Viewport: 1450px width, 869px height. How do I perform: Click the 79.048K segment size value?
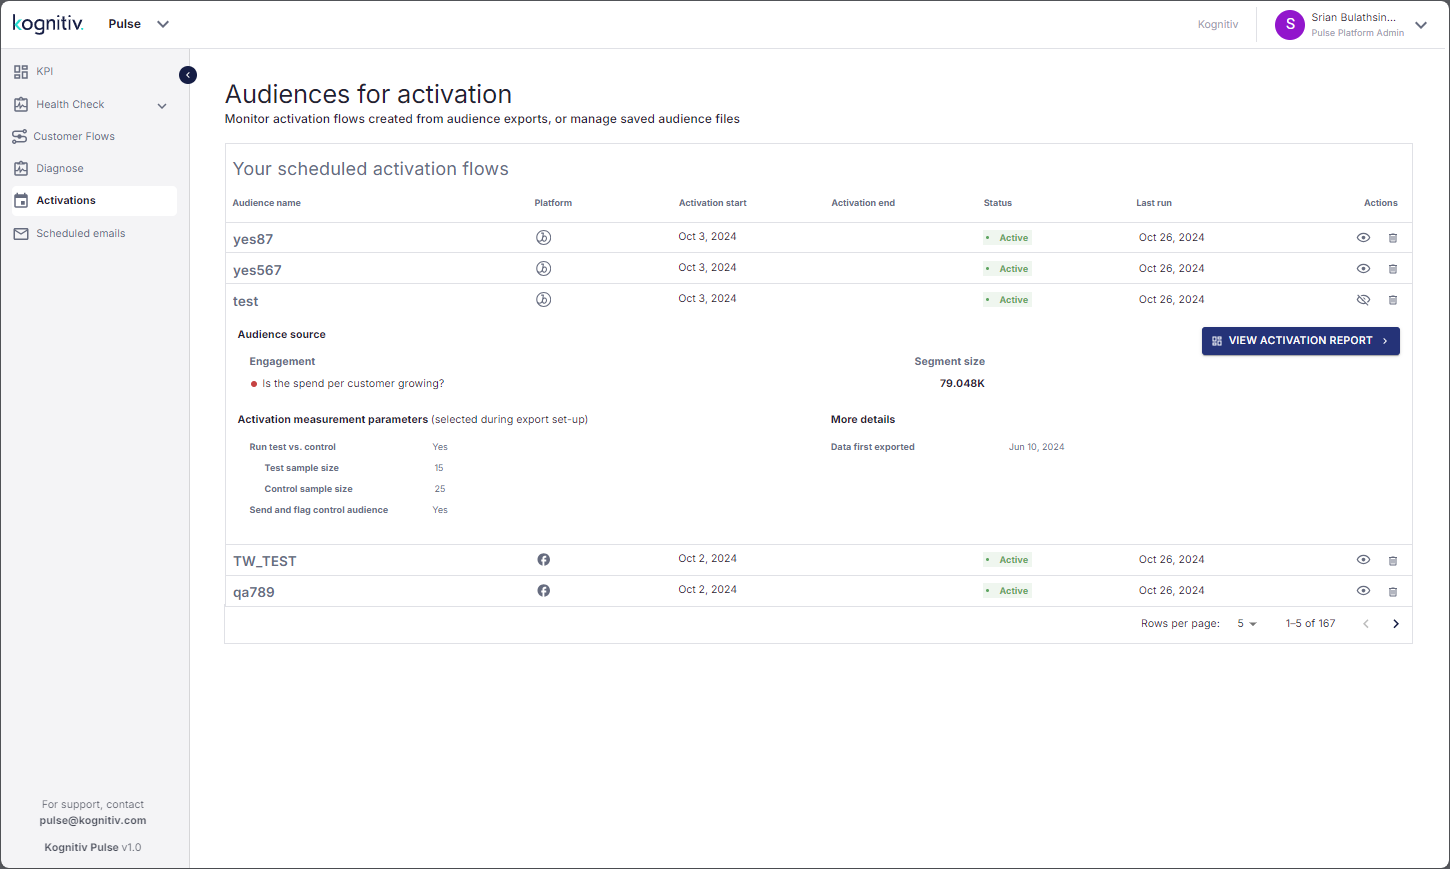pyautogui.click(x=962, y=384)
